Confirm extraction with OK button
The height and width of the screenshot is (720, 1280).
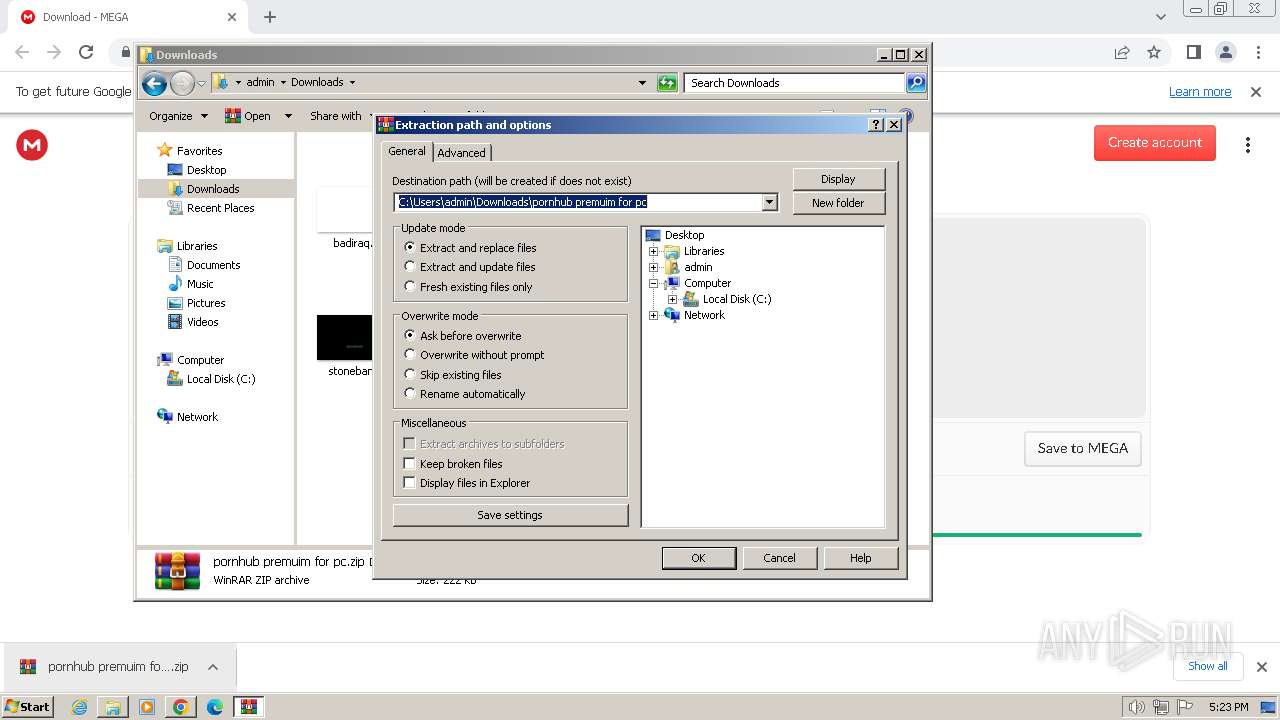tap(698, 558)
